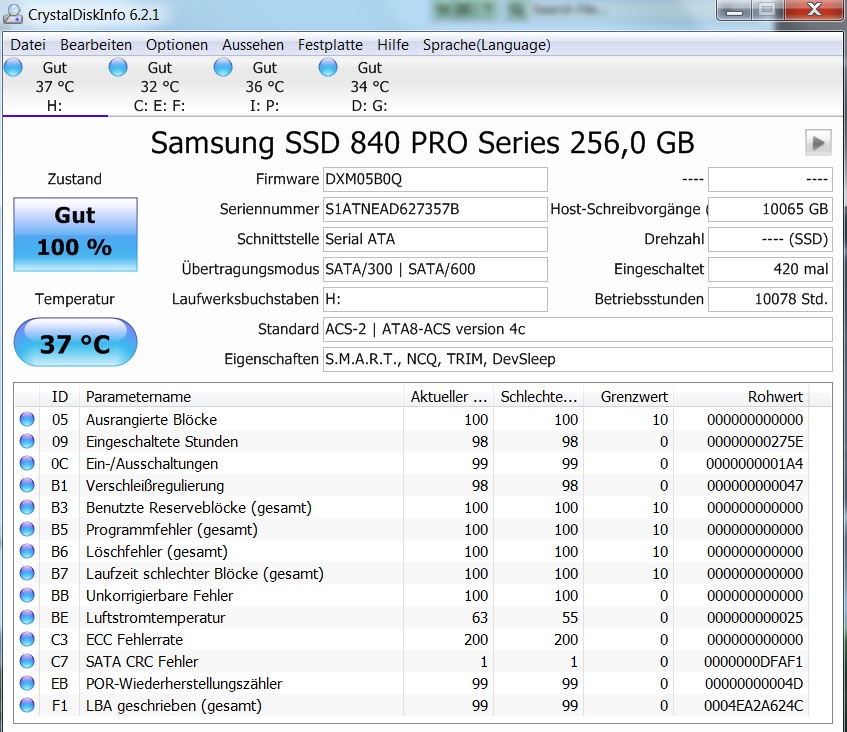
Task: Click the 37 °C temperature button
Action: coord(75,343)
